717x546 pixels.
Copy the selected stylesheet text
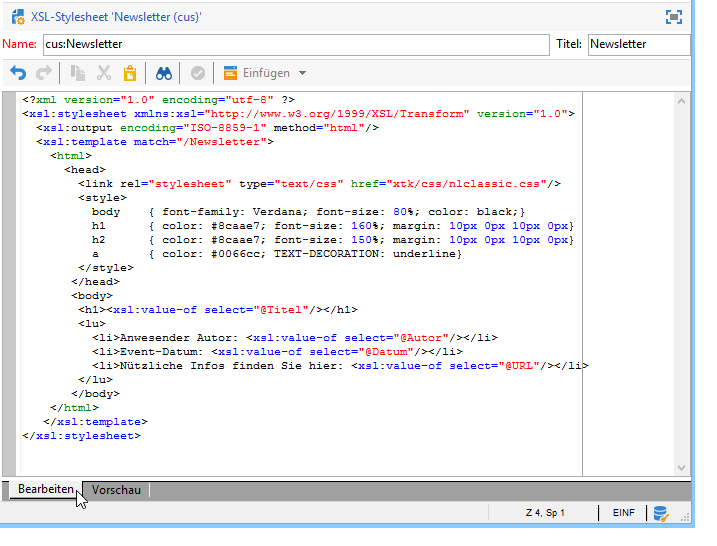[78, 73]
